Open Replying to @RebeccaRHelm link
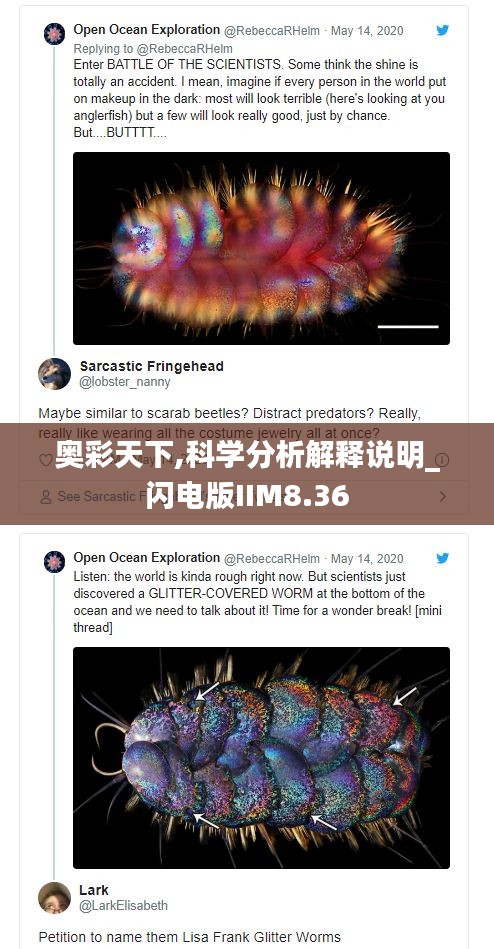The height and width of the screenshot is (949, 494). tap(153, 48)
